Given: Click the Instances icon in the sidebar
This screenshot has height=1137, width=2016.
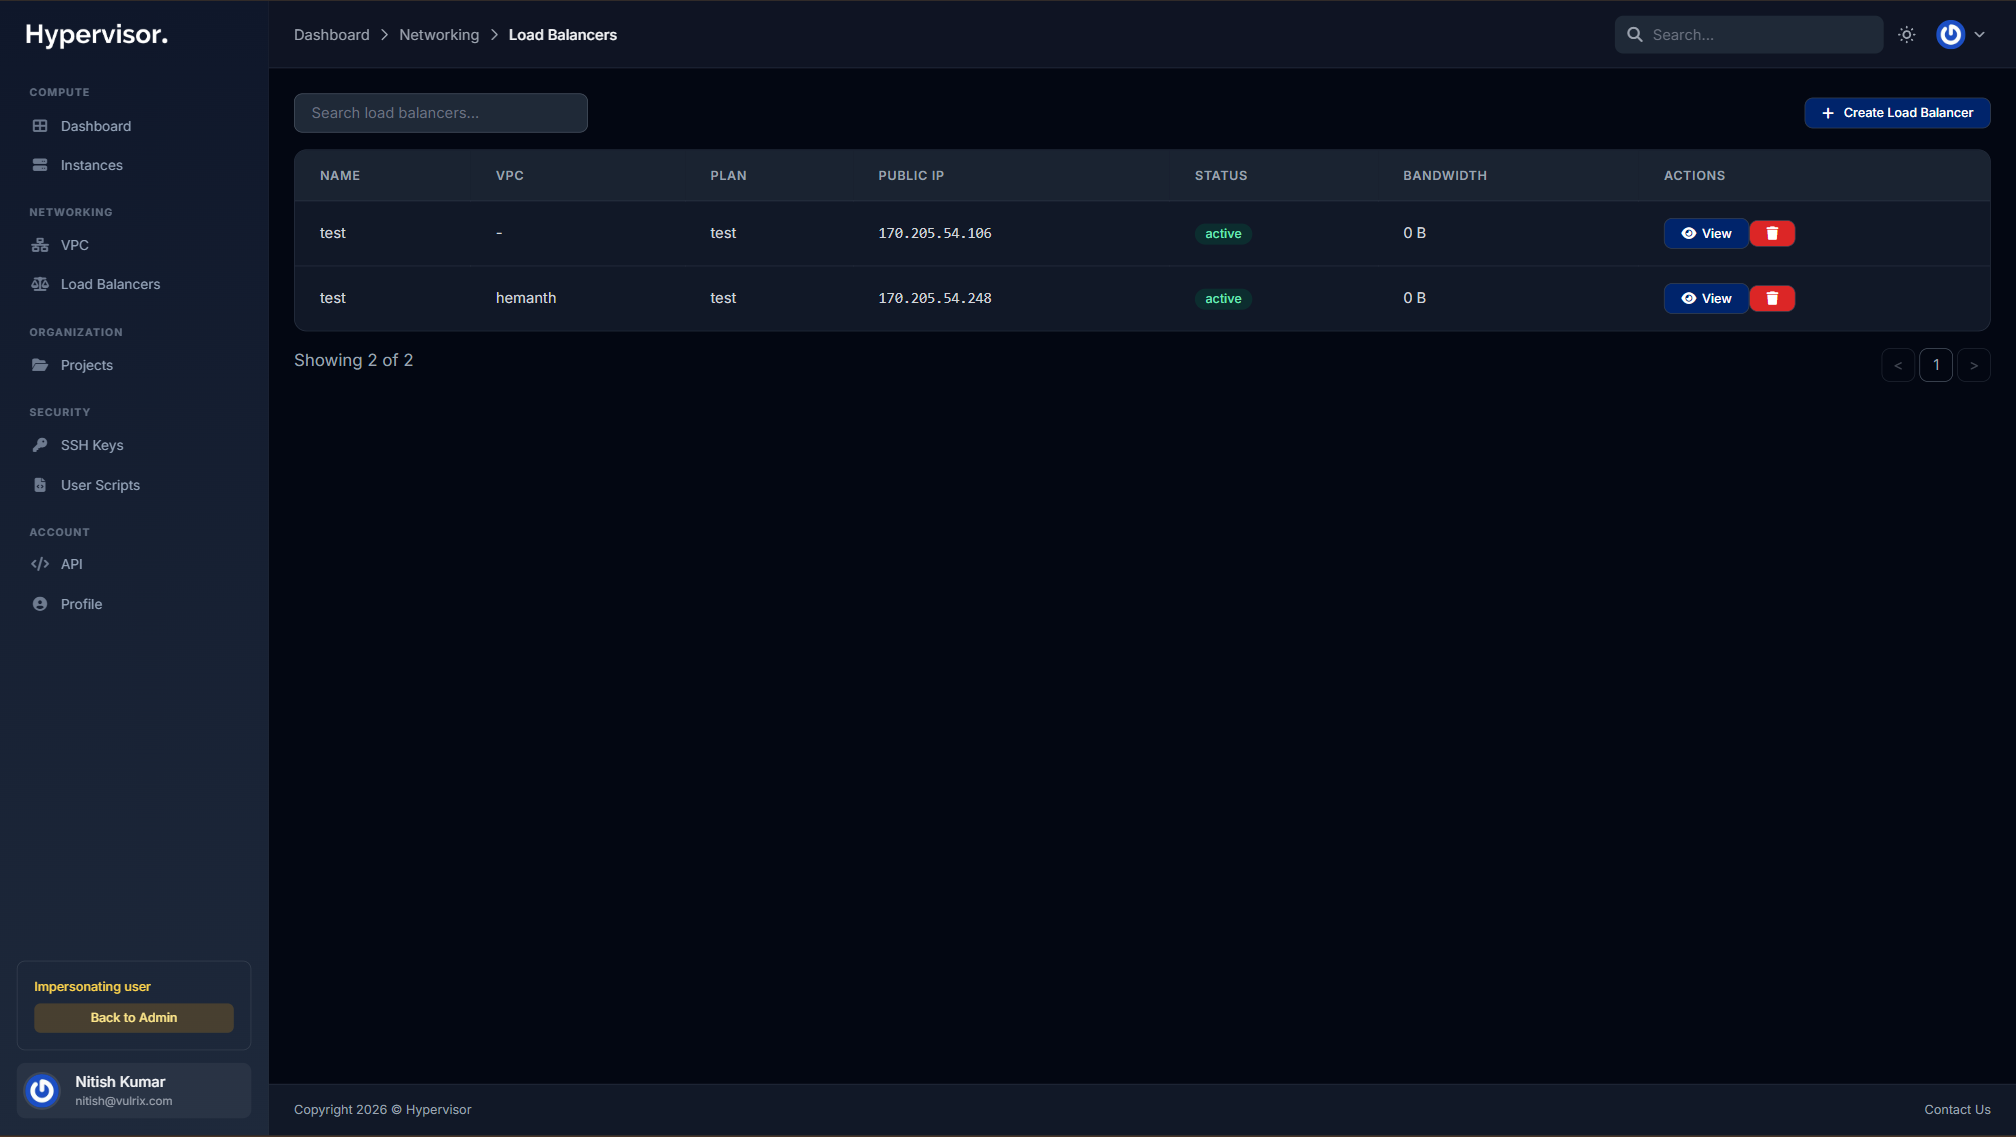Looking at the screenshot, I should click(39, 165).
